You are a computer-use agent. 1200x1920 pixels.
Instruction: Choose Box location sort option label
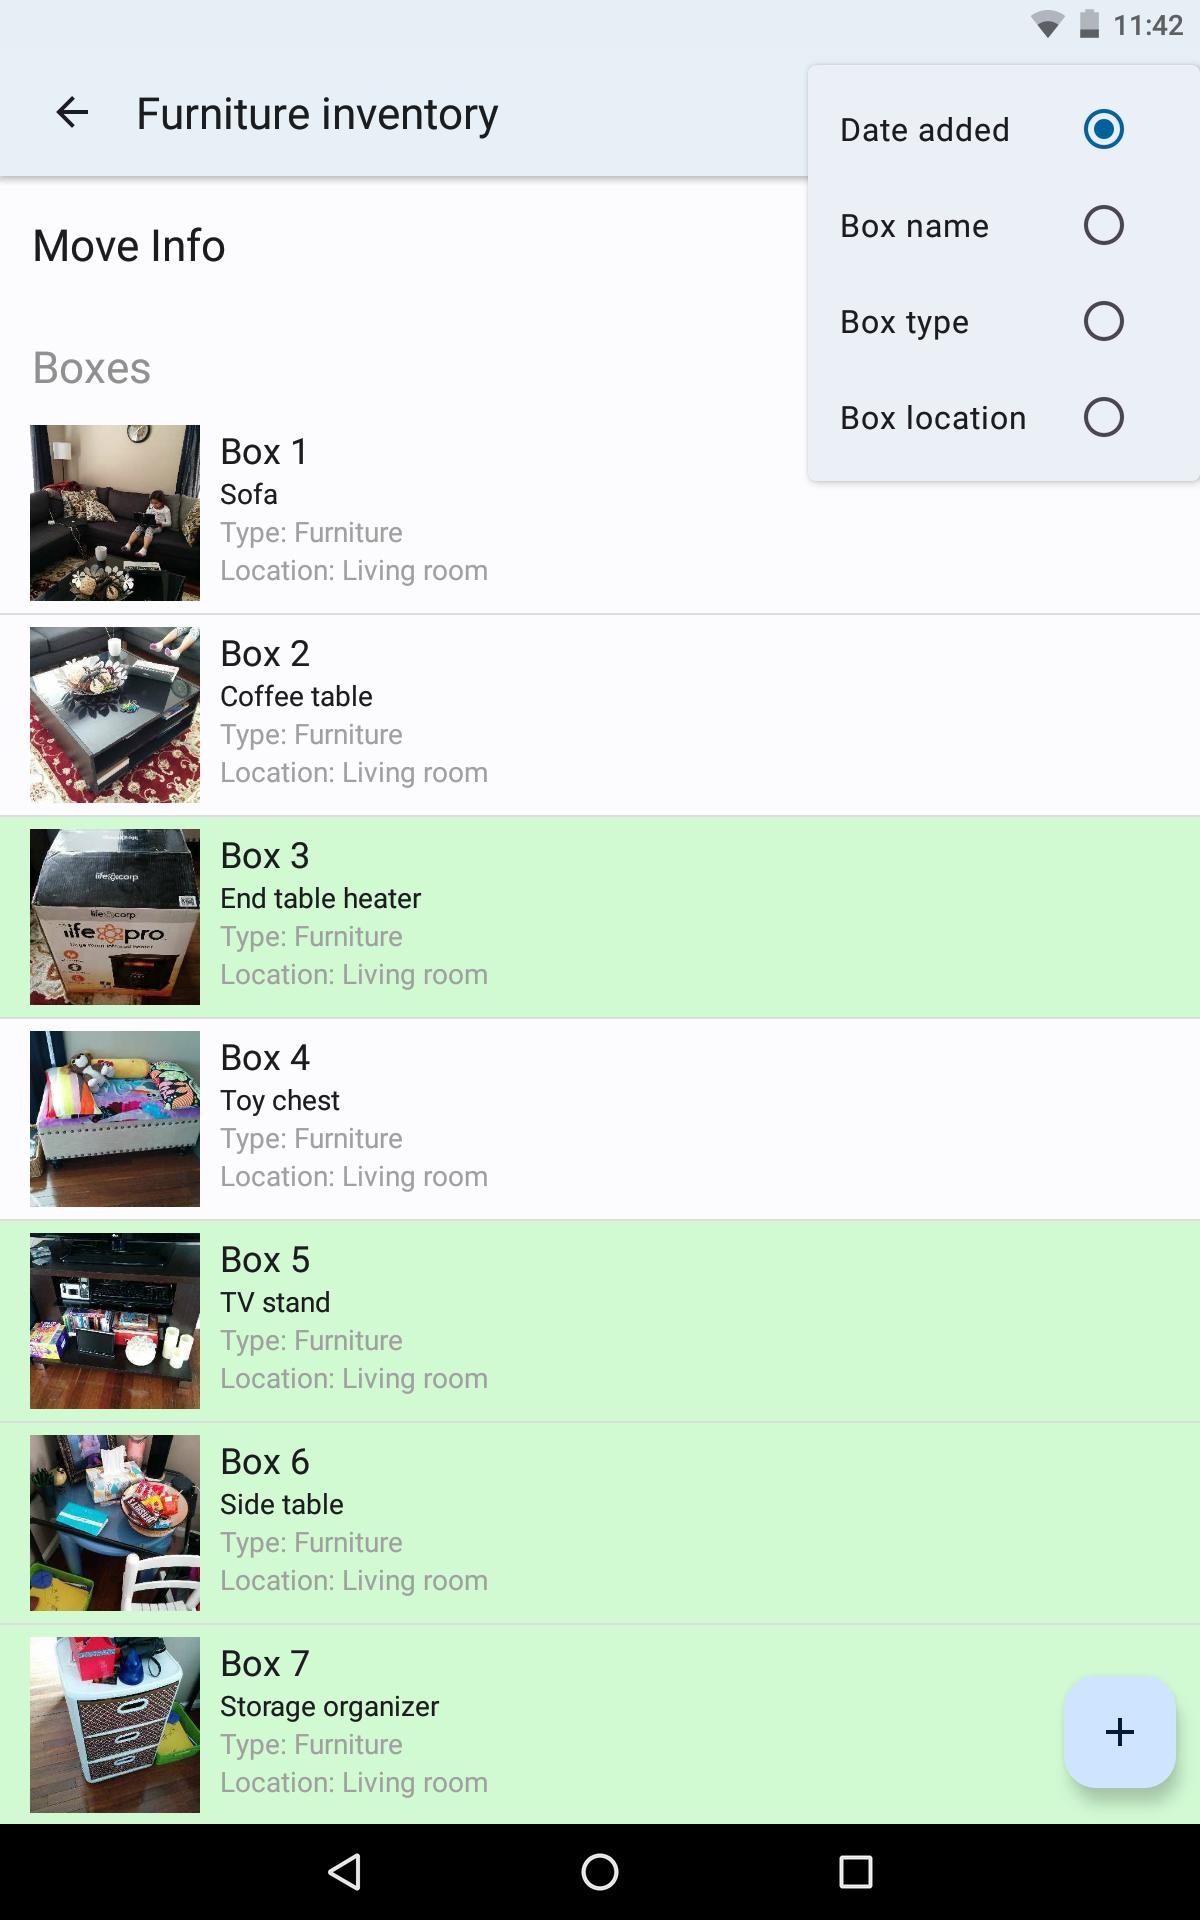tap(933, 418)
